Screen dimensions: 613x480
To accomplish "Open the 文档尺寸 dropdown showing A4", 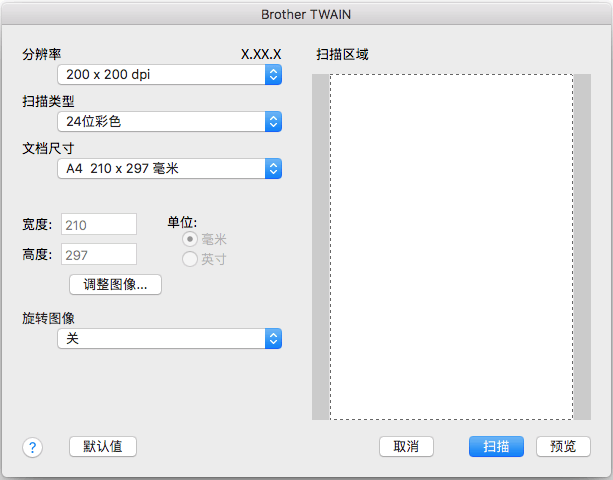I will [169, 169].
